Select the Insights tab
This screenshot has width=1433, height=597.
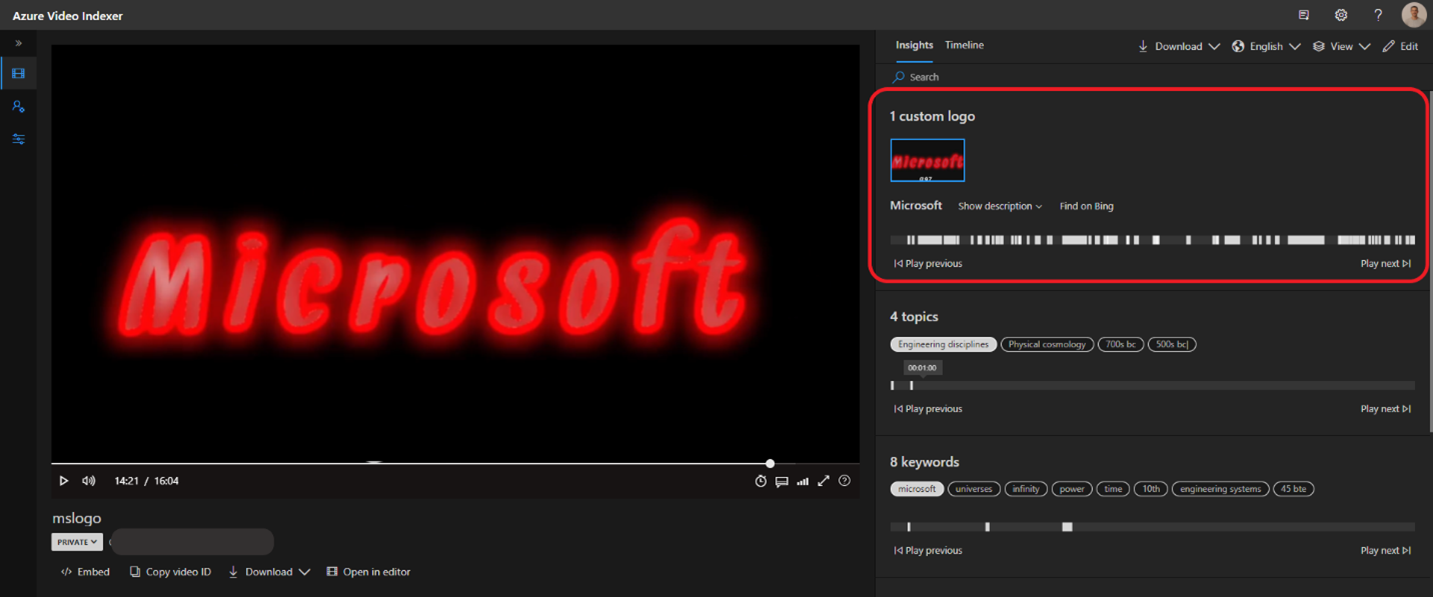coord(914,45)
